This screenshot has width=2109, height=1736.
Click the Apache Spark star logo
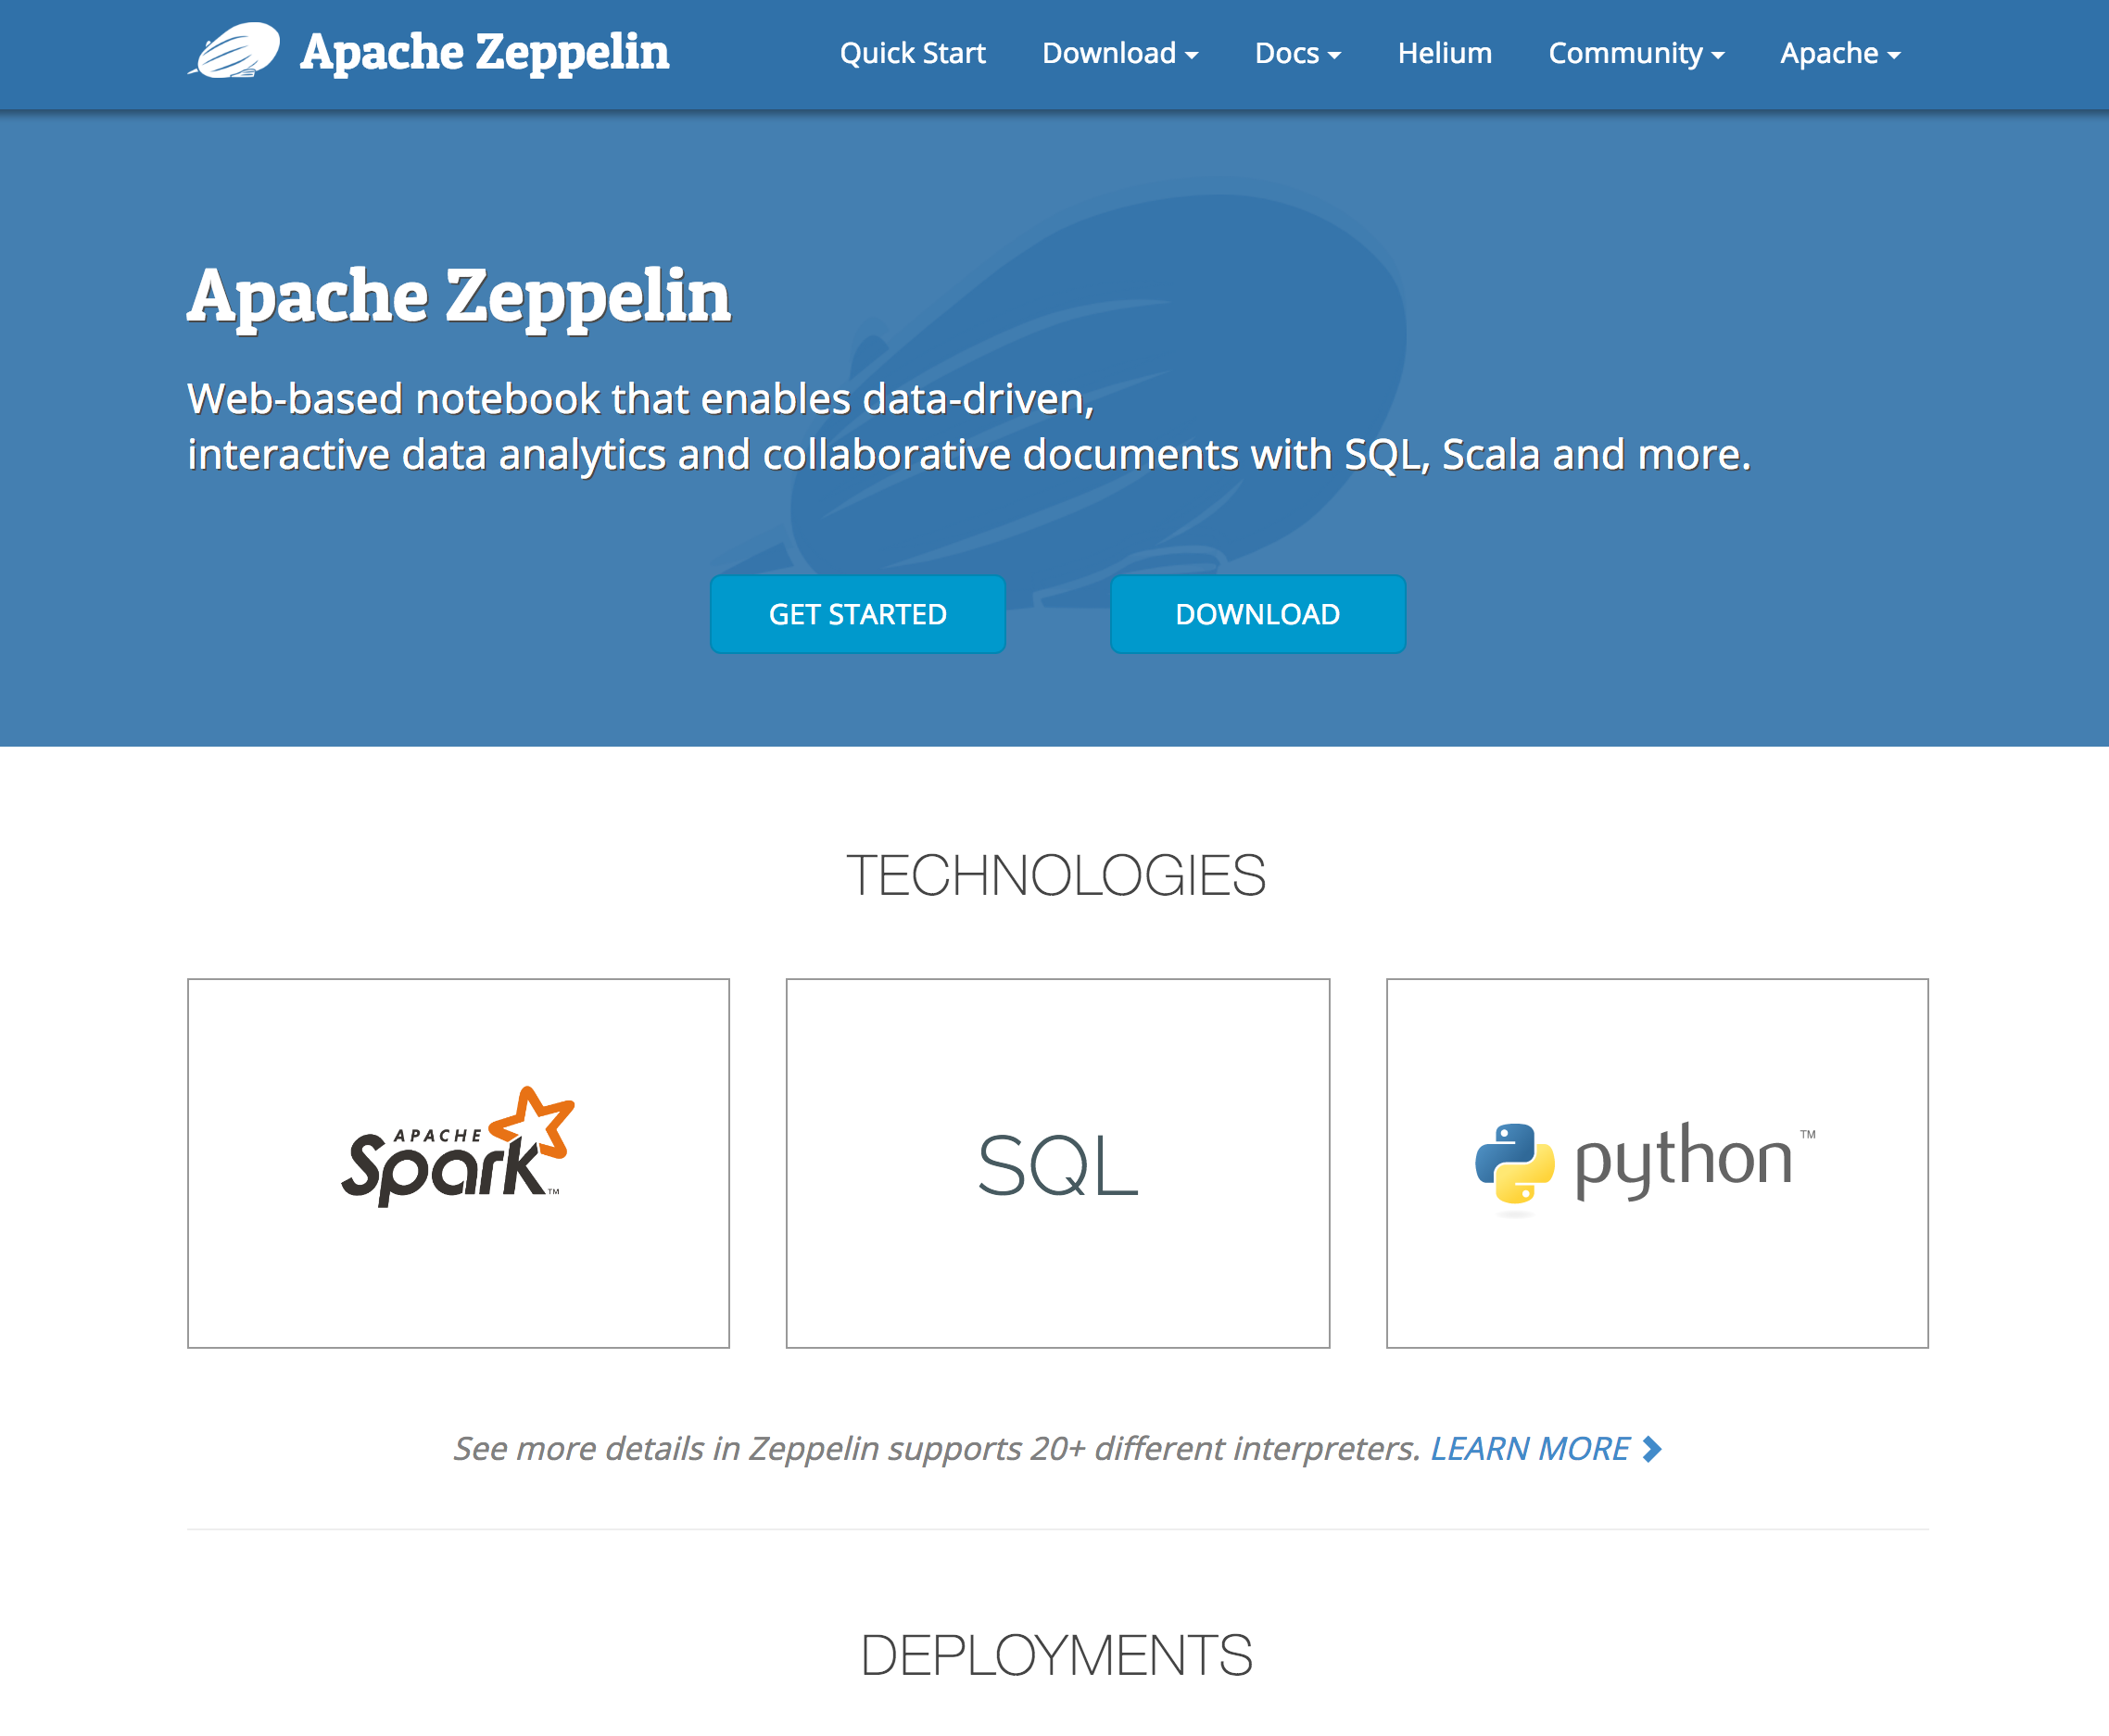click(x=534, y=1122)
